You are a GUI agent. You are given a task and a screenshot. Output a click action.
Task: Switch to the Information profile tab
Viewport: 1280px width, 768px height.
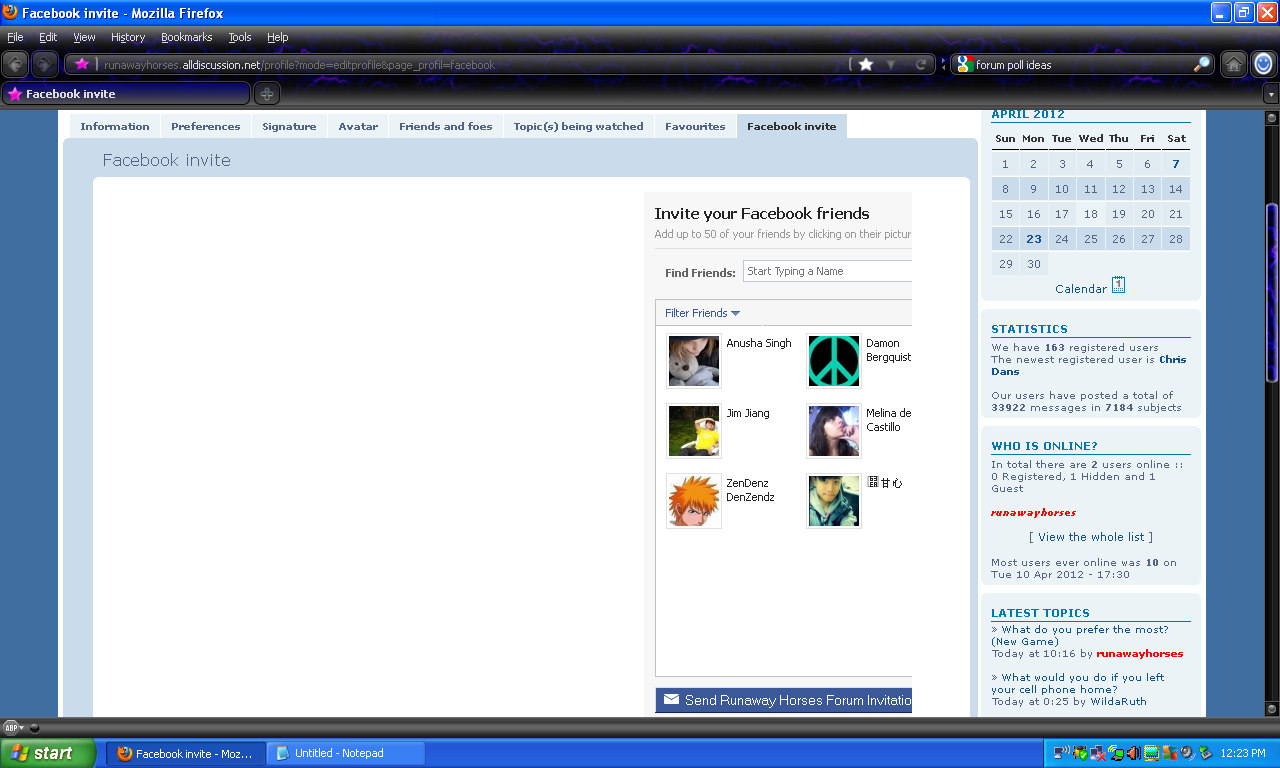point(115,126)
